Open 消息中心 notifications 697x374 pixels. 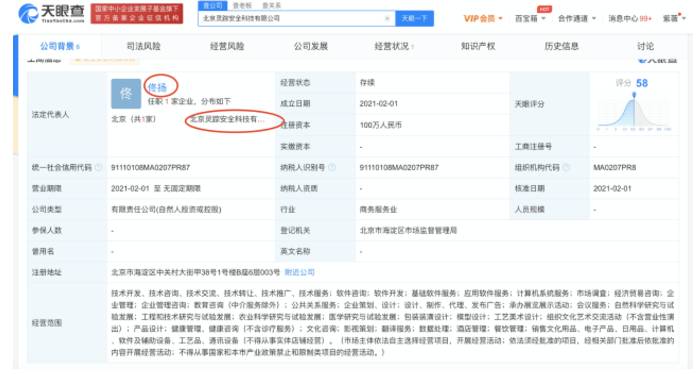629,19
